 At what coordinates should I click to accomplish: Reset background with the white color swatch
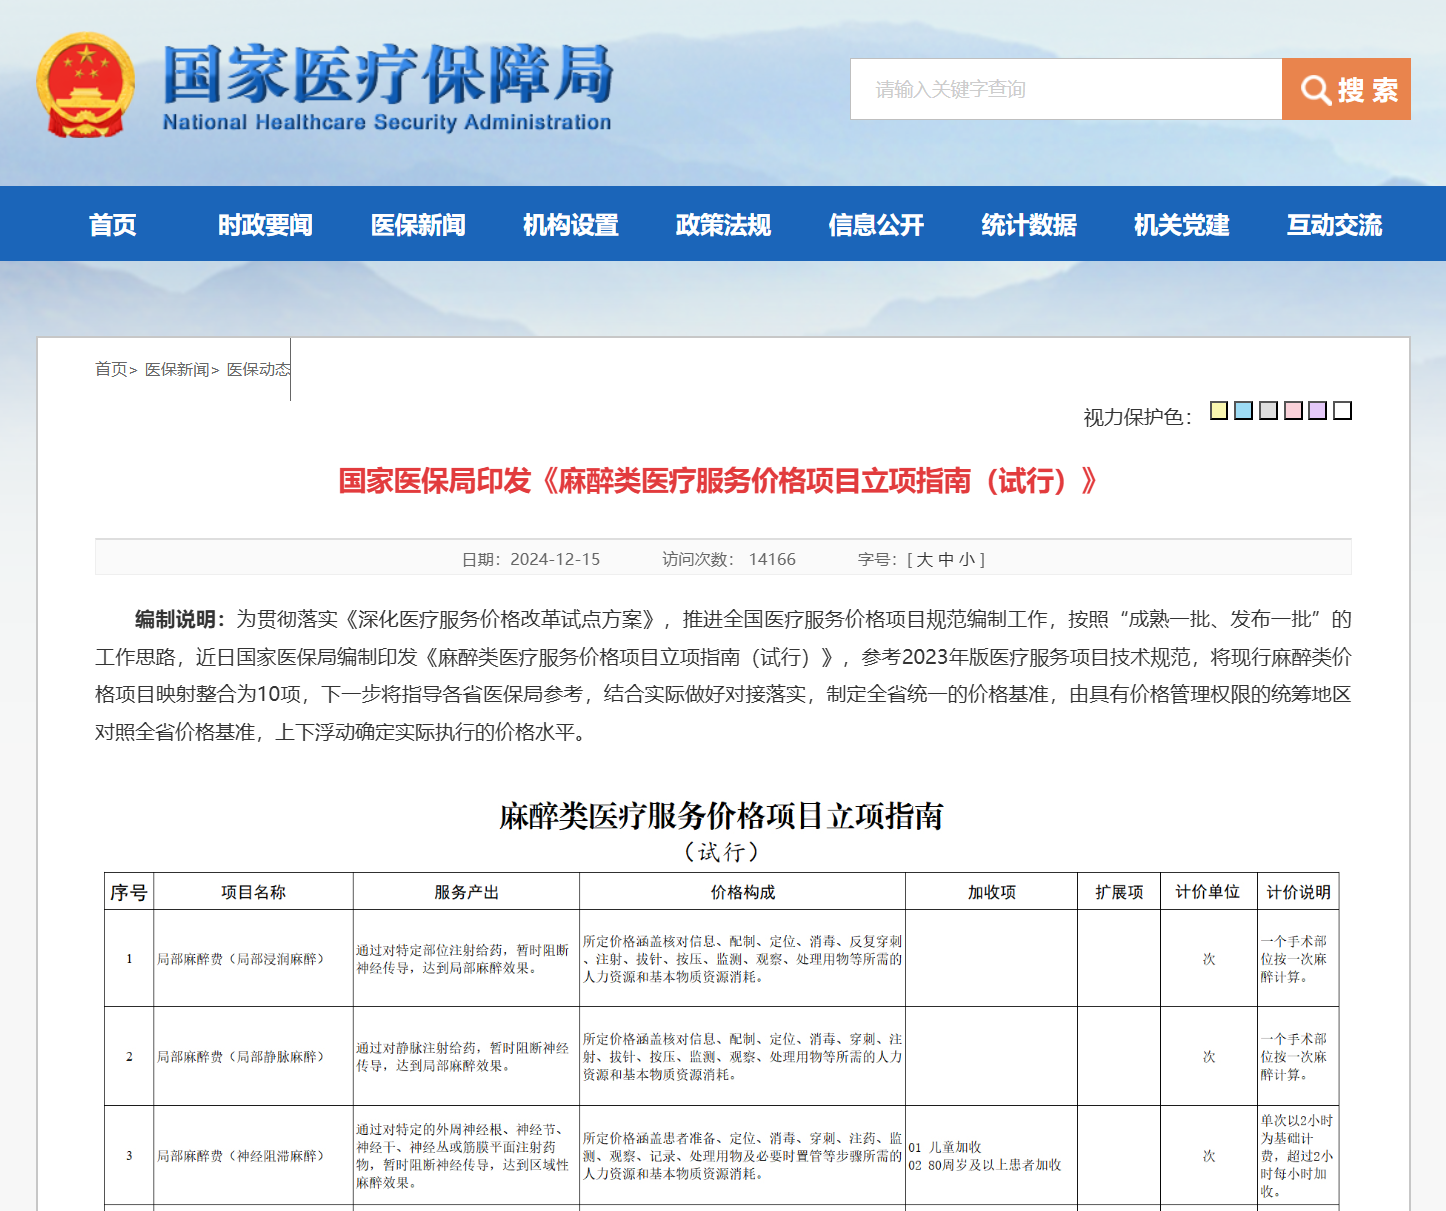pos(1342,411)
